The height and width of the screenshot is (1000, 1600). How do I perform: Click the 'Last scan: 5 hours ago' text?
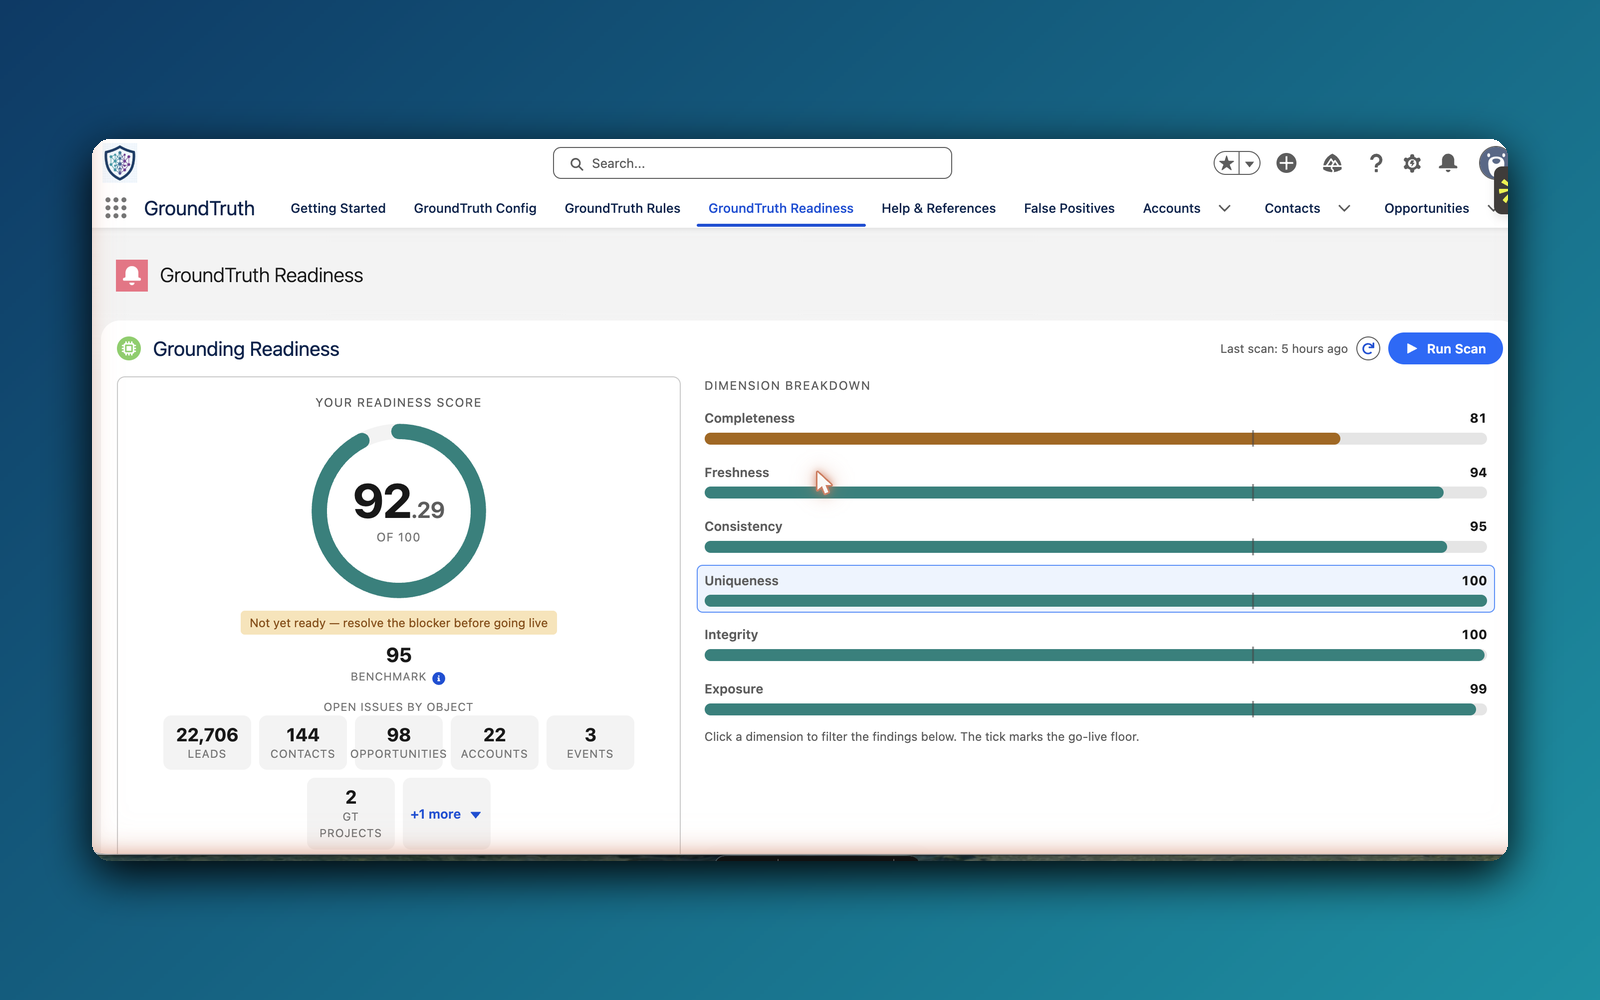(1284, 349)
